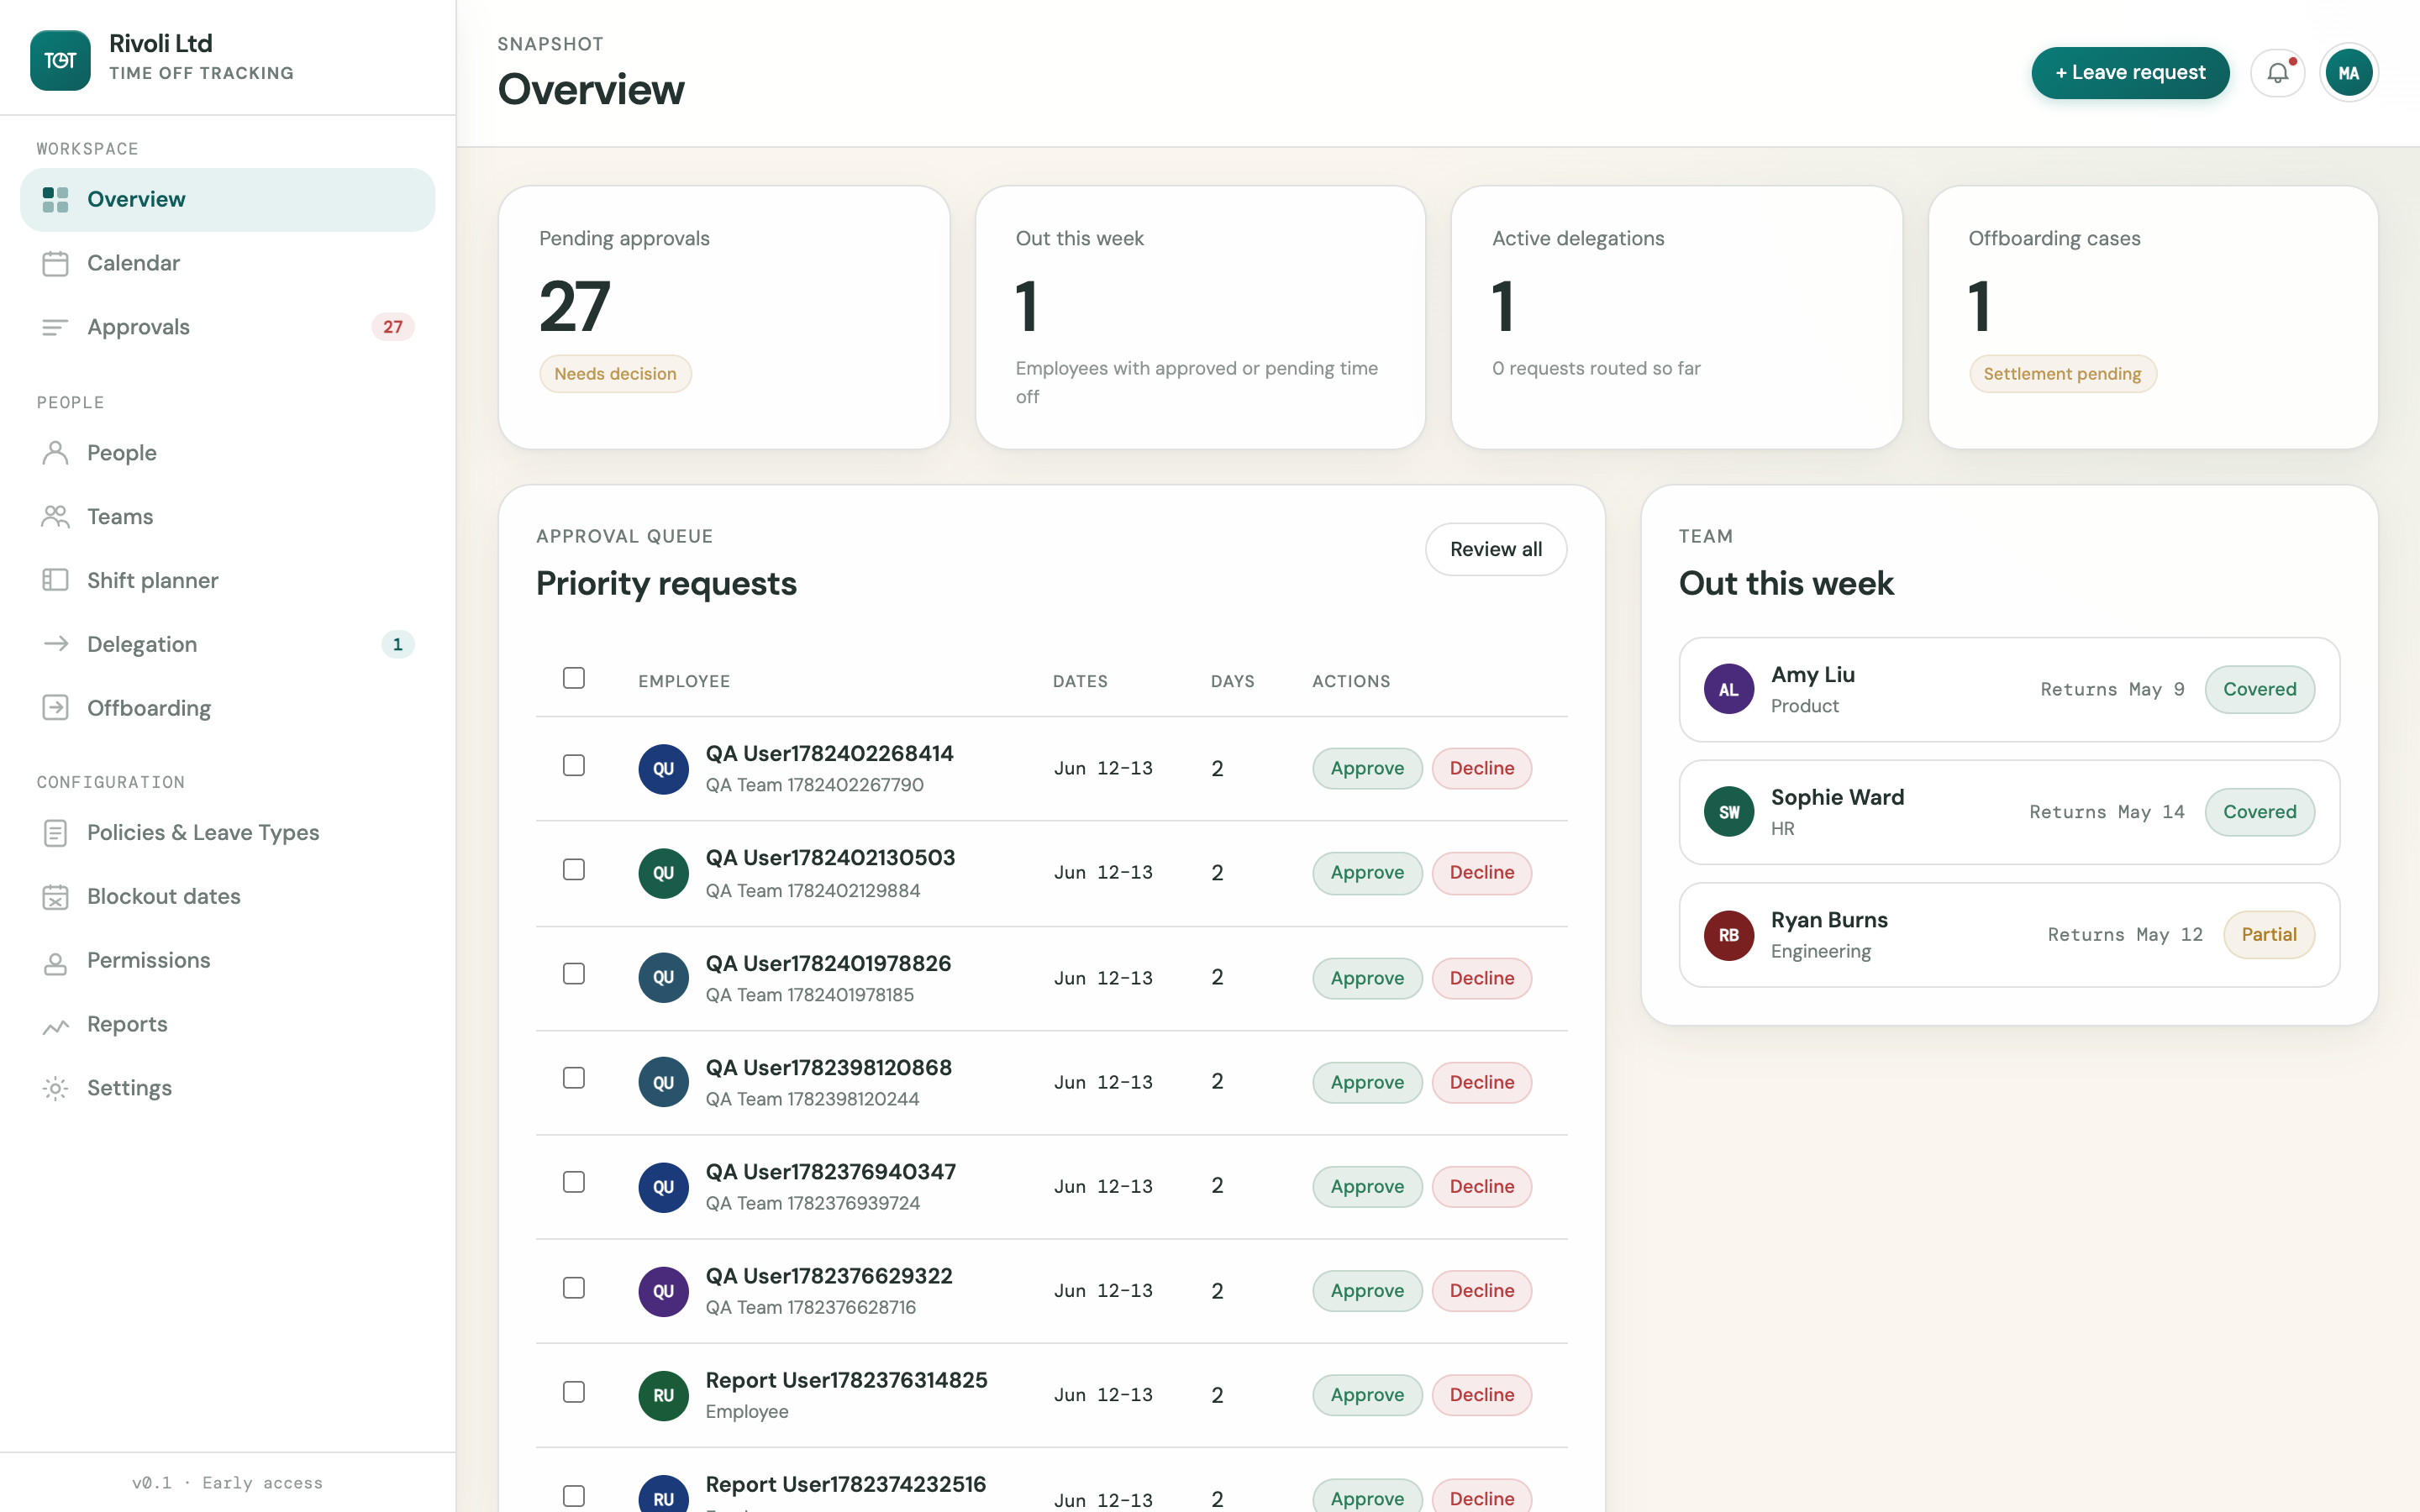The width and height of the screenshot is (2420, 1512).
Task: Click Ryan Burns' RB avatar
Action: 1729,935
